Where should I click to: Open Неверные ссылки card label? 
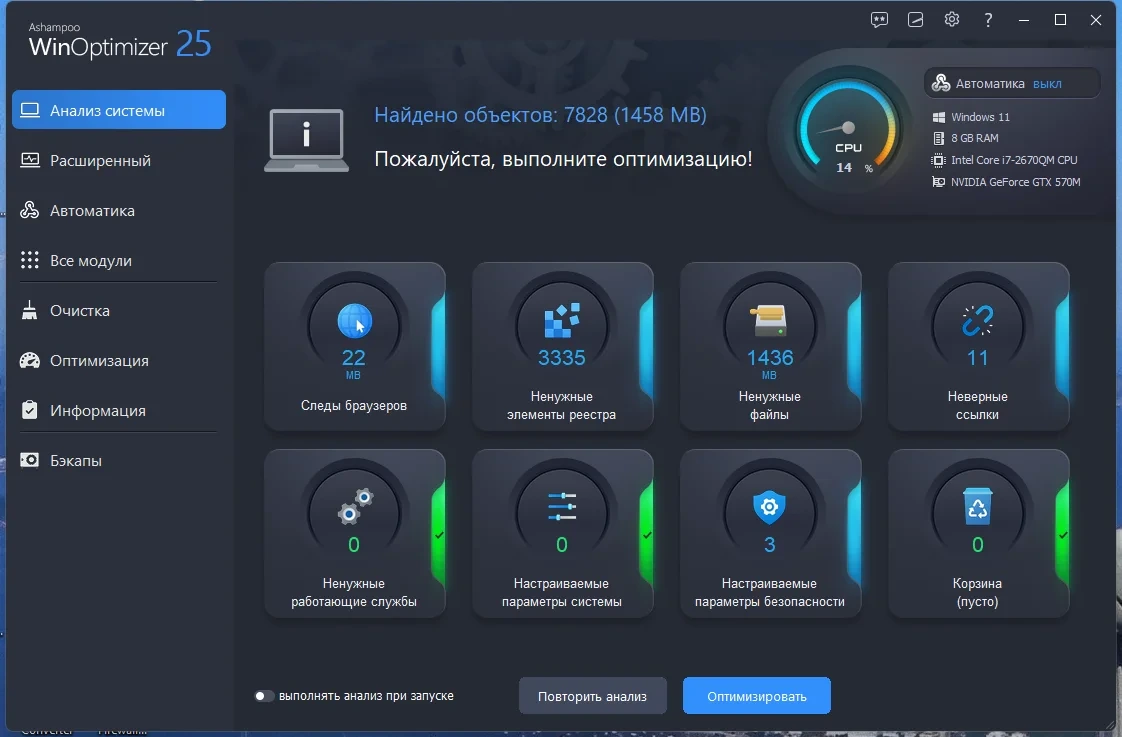click(977, 406)
